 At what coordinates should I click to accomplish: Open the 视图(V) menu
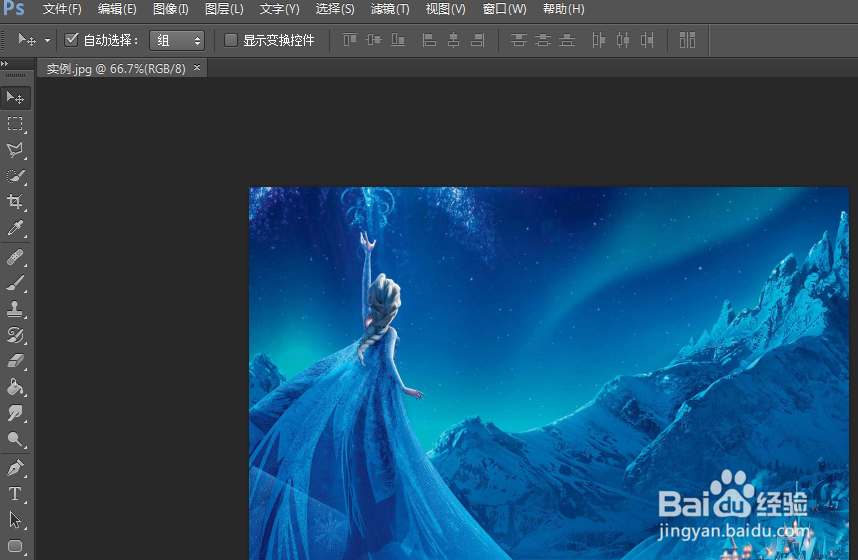click(445, 9)
